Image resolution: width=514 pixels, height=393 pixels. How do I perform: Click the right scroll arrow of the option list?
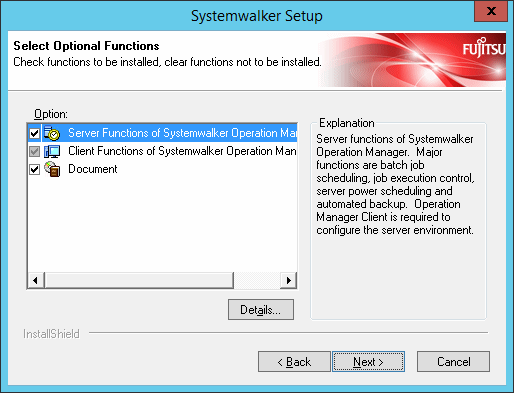289,280
